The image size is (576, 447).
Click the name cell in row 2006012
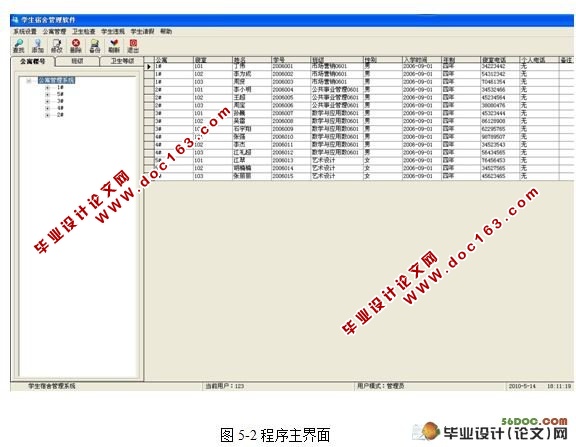(x=252, y=152)
